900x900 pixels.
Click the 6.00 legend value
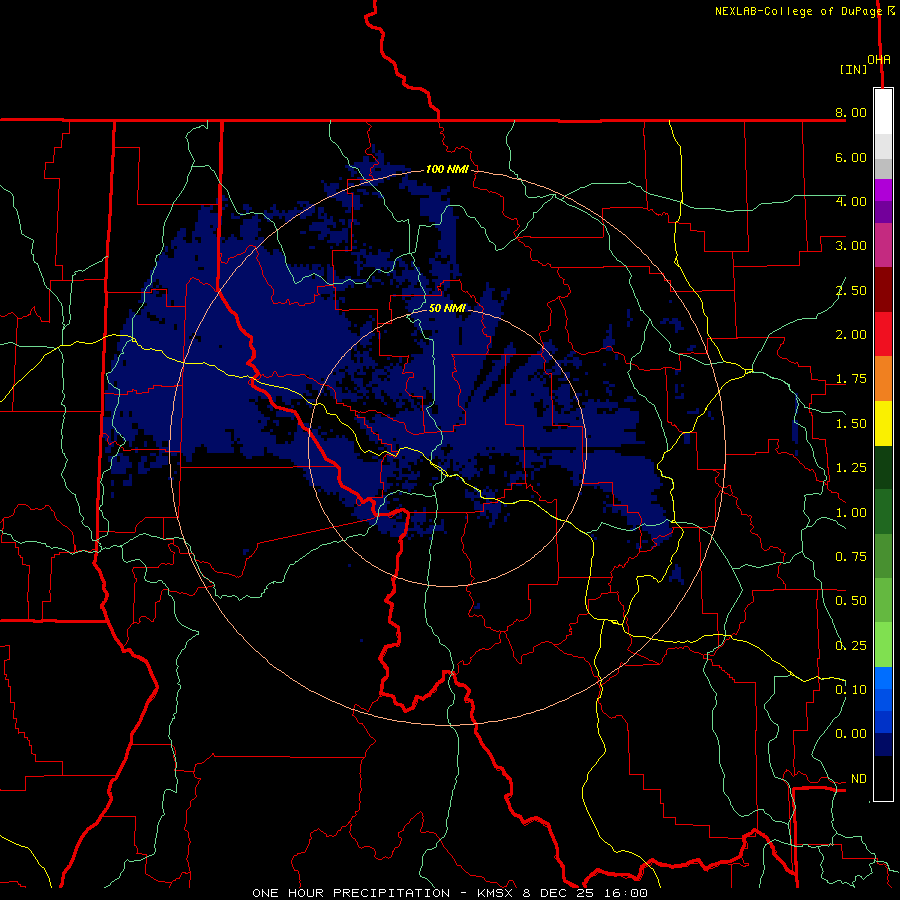point(851,157)
